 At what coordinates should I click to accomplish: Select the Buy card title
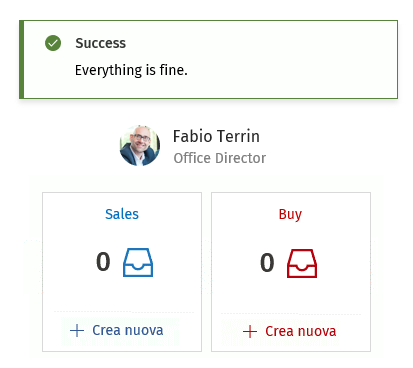[x=290, y=214]
